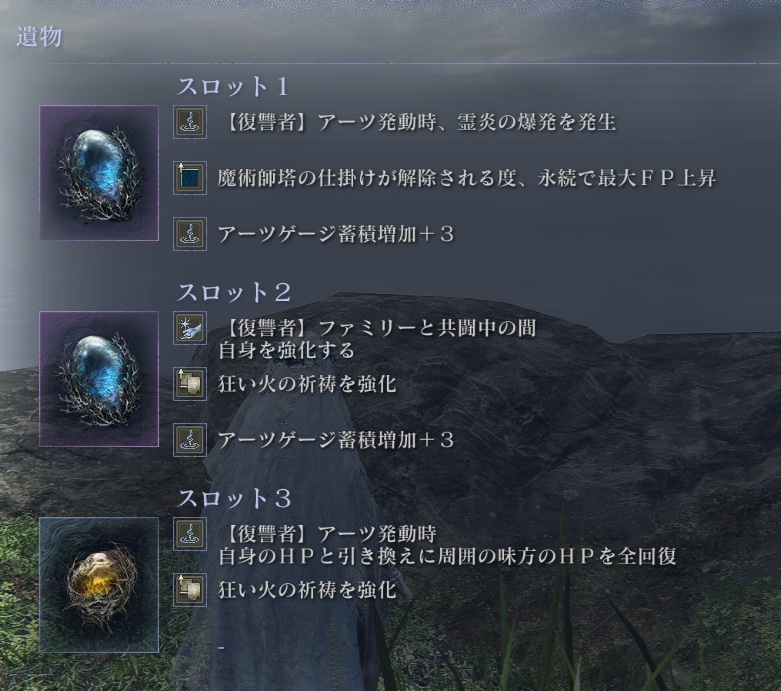Image resolution: width=781 pixels, height=691 pixels.
Task: Open the スロット２ heading
Action: click(x=234, y=292)
